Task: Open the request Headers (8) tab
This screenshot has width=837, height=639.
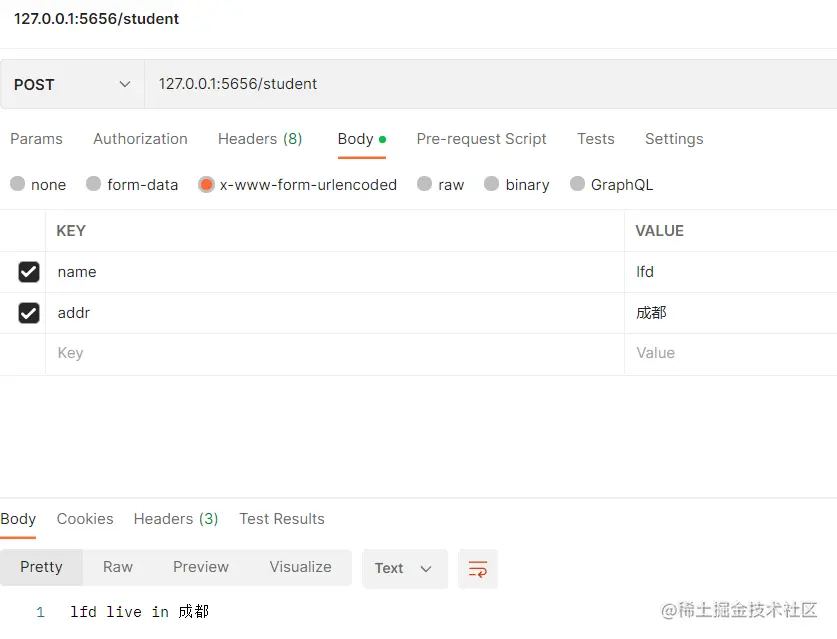Action: coord(260,139)
